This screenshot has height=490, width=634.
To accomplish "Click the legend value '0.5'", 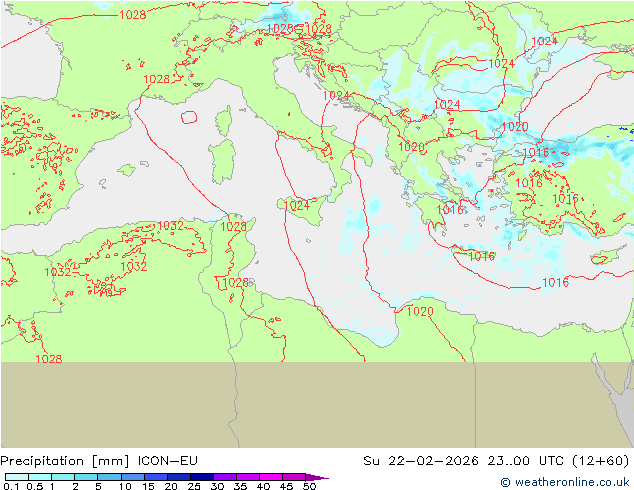I will (x=34, y=486).
